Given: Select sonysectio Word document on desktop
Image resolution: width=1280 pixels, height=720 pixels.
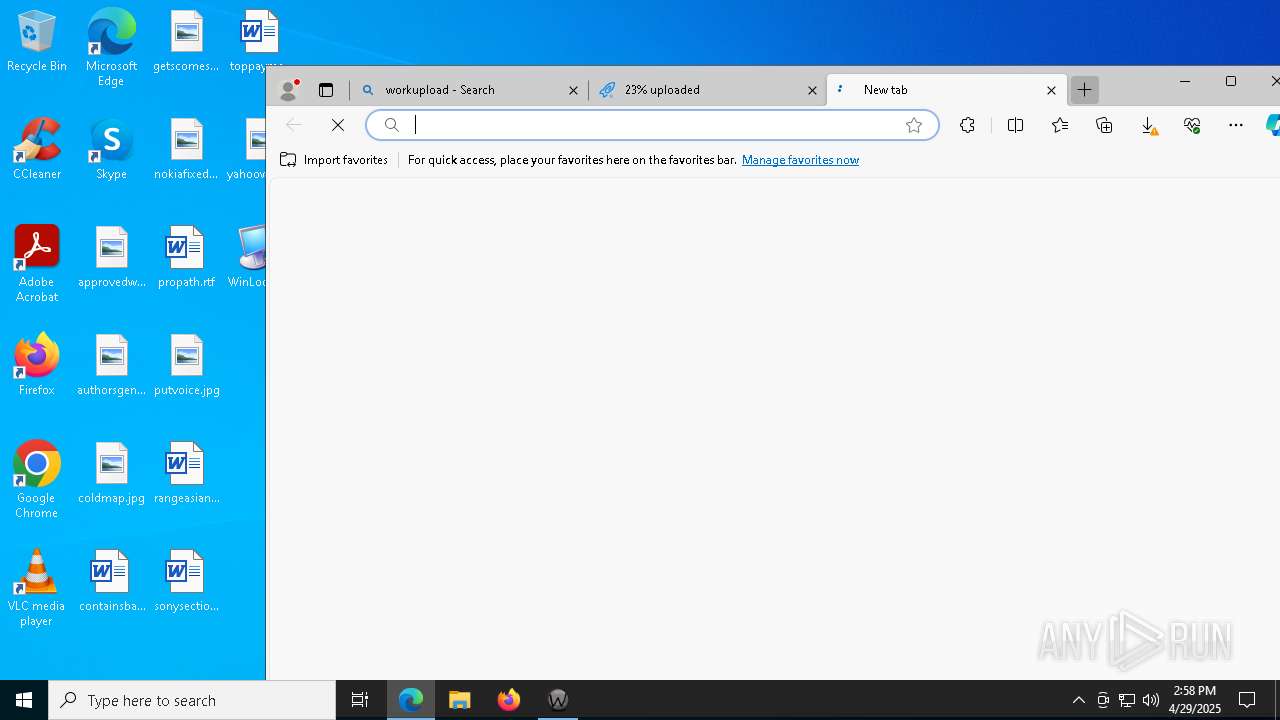Looking at the screenshot, I should pyautogui.click(x=186, y=582).
